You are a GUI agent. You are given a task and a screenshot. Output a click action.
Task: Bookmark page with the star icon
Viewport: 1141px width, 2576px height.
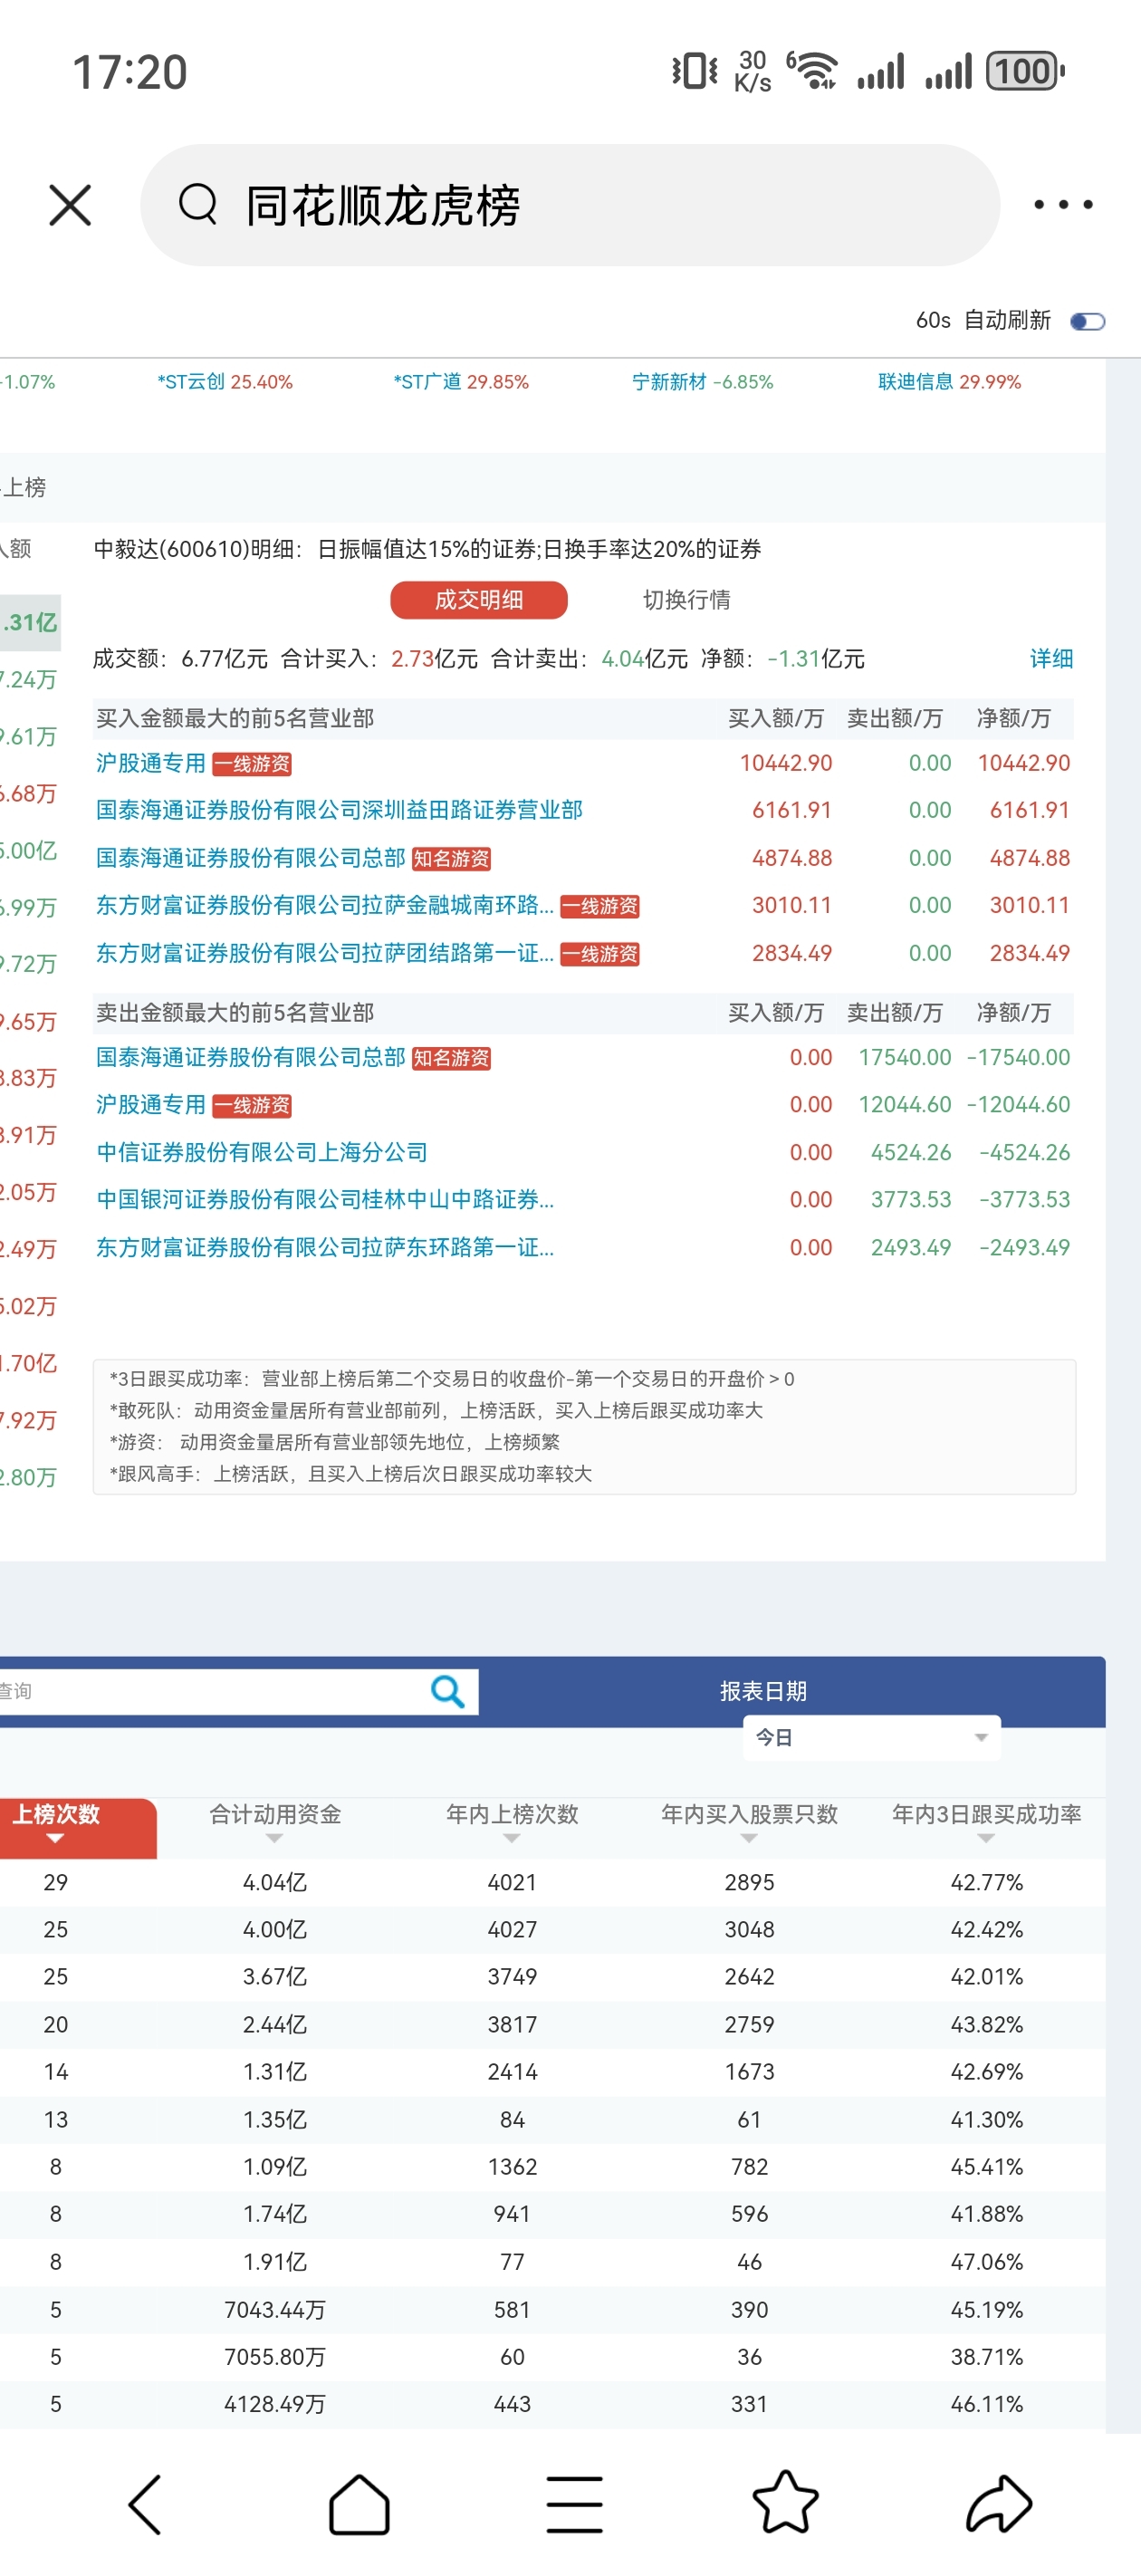click(785, 2502)
